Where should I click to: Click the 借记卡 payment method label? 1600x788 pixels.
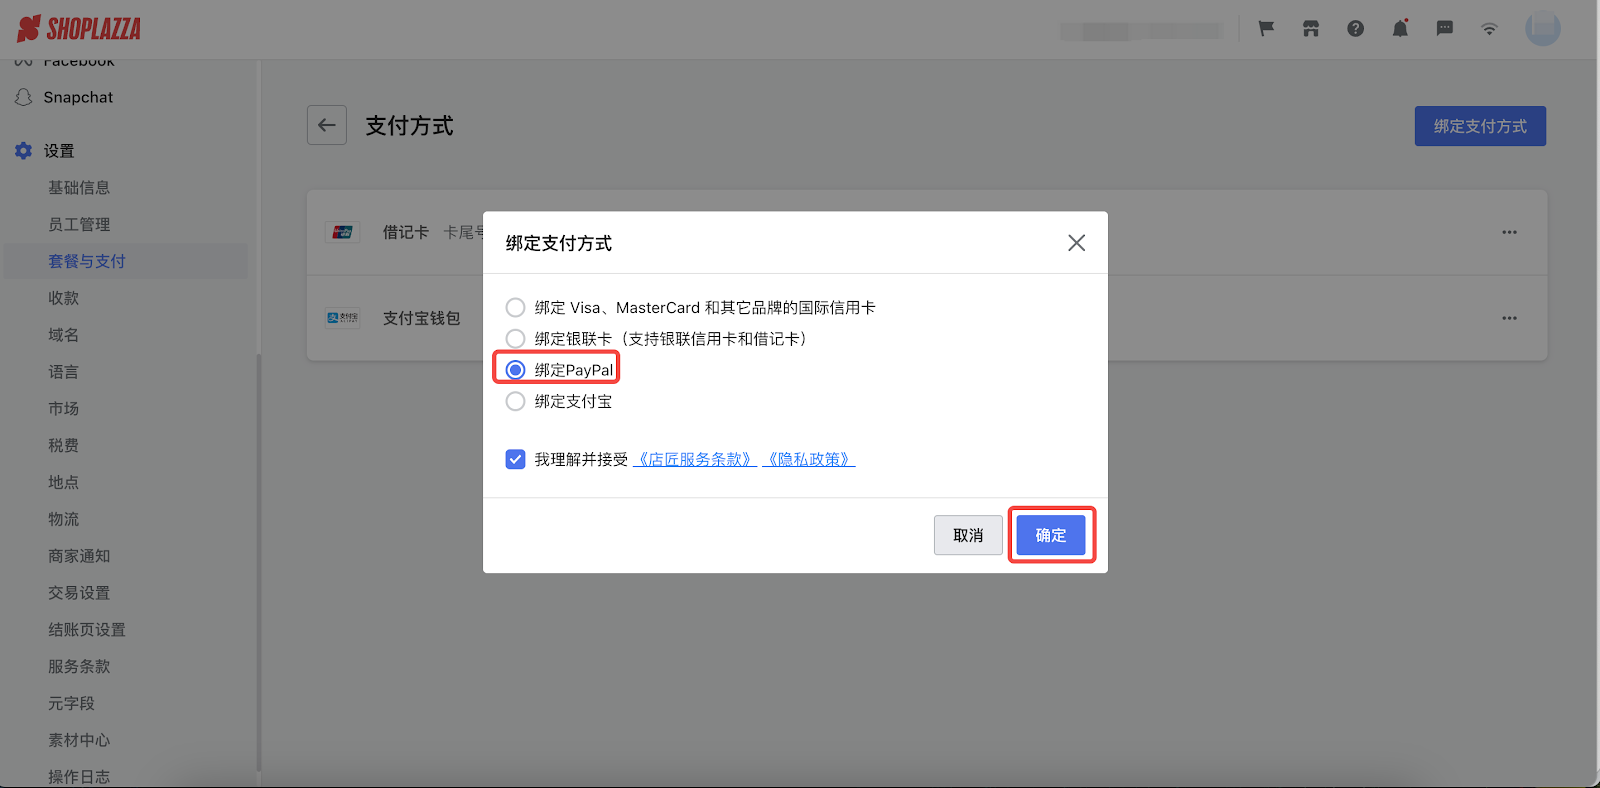click(406, 232)
